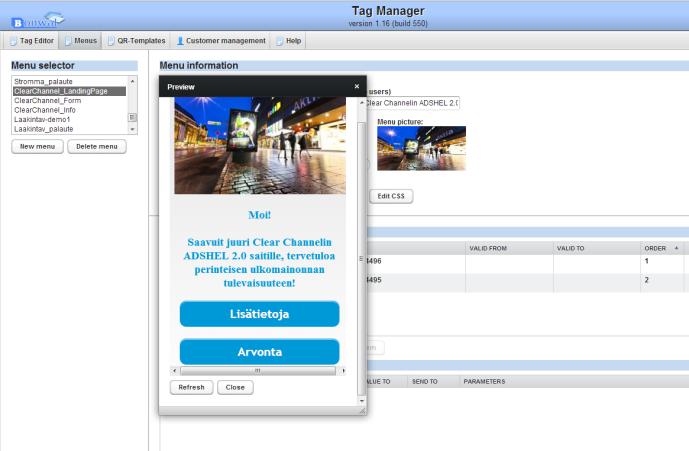
Task: Click the QR-Templates page icon
Action: coord(111,41)
